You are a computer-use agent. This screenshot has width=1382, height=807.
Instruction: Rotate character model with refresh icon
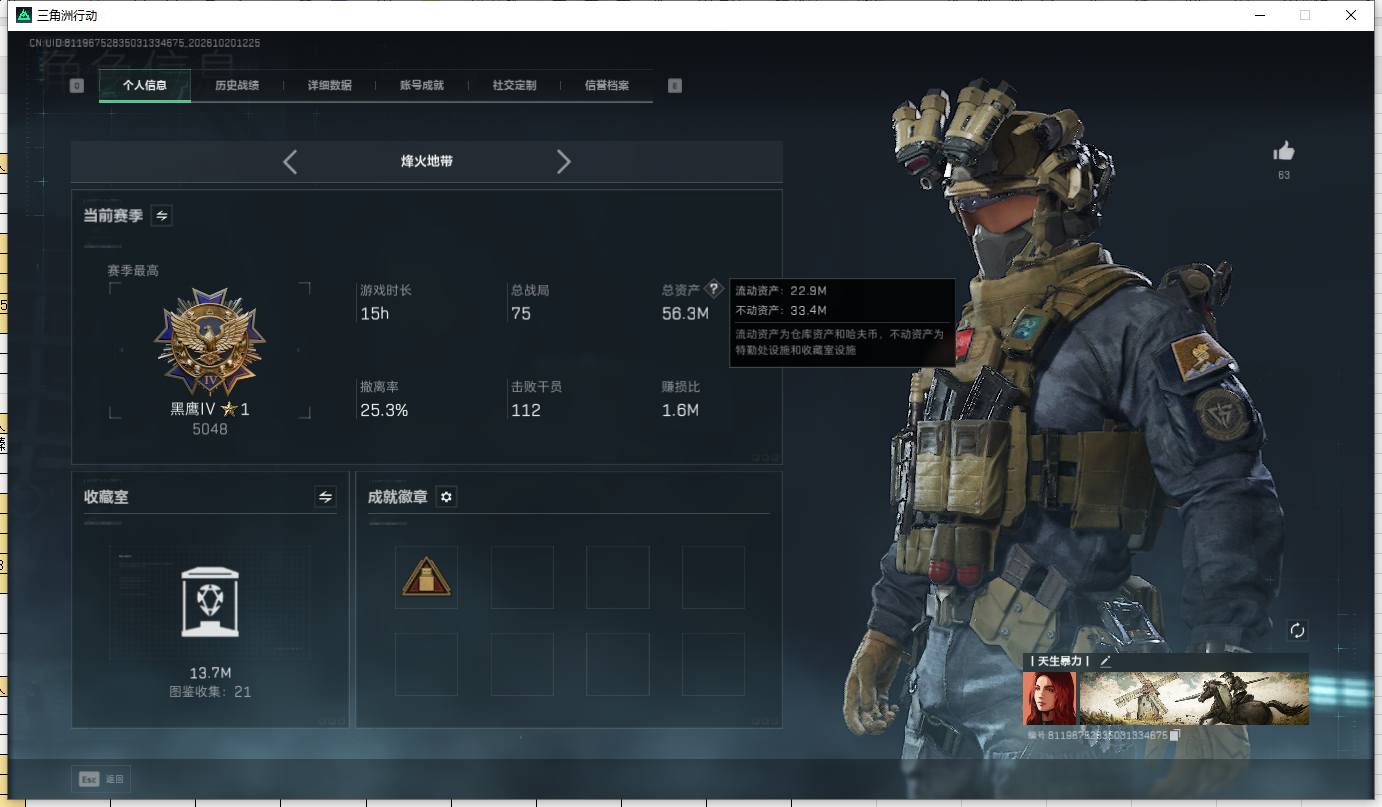[1298, 630]
